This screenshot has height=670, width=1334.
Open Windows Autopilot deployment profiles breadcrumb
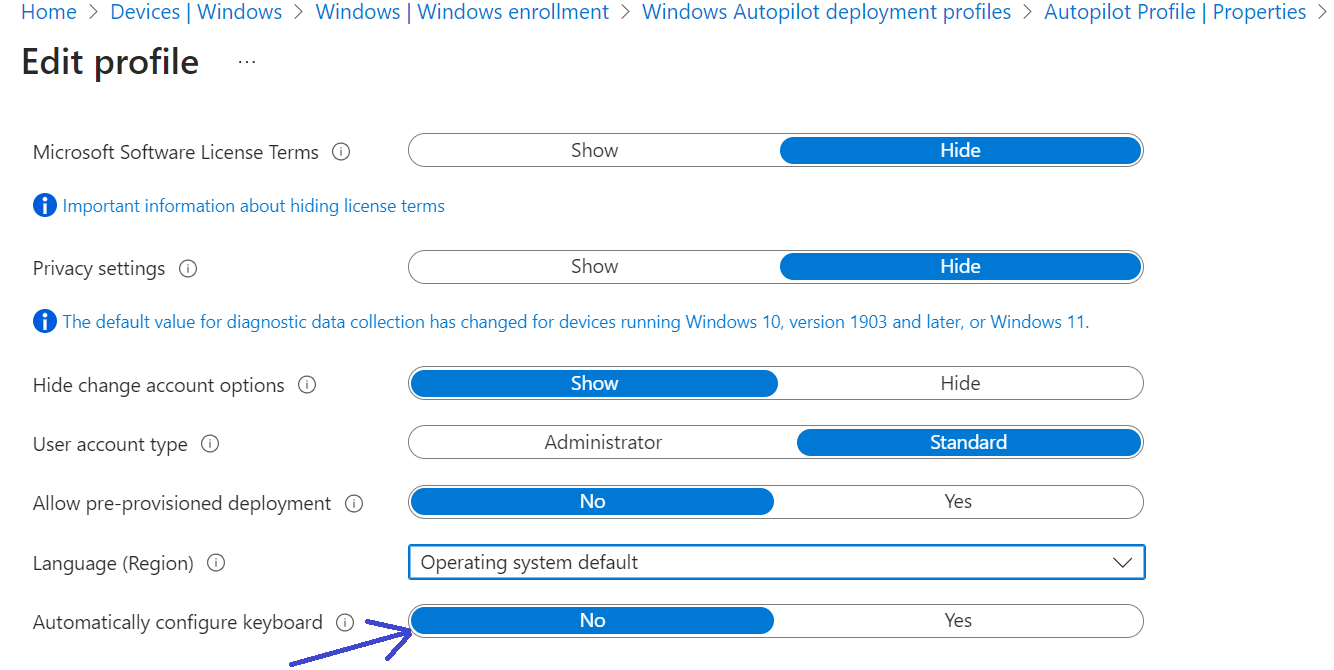pyautogui.click(x=826, y=12)
